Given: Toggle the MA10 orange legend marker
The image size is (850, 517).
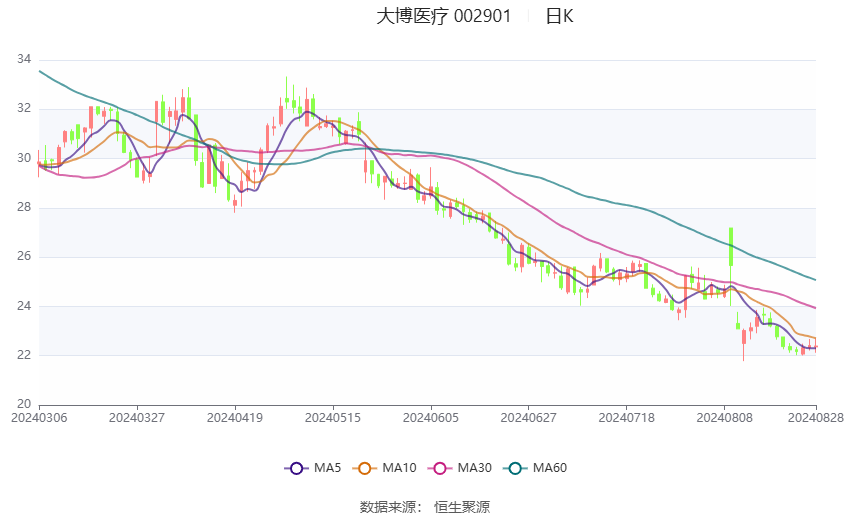Looking at the screenshot, I should pos(364,468).
